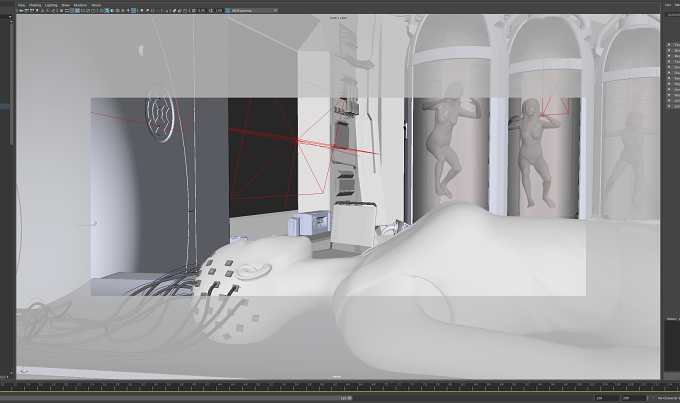The height and width of the screenshot is (403, 680).
Task: Click the range slider end handle near 115
Action: (350, 398)
